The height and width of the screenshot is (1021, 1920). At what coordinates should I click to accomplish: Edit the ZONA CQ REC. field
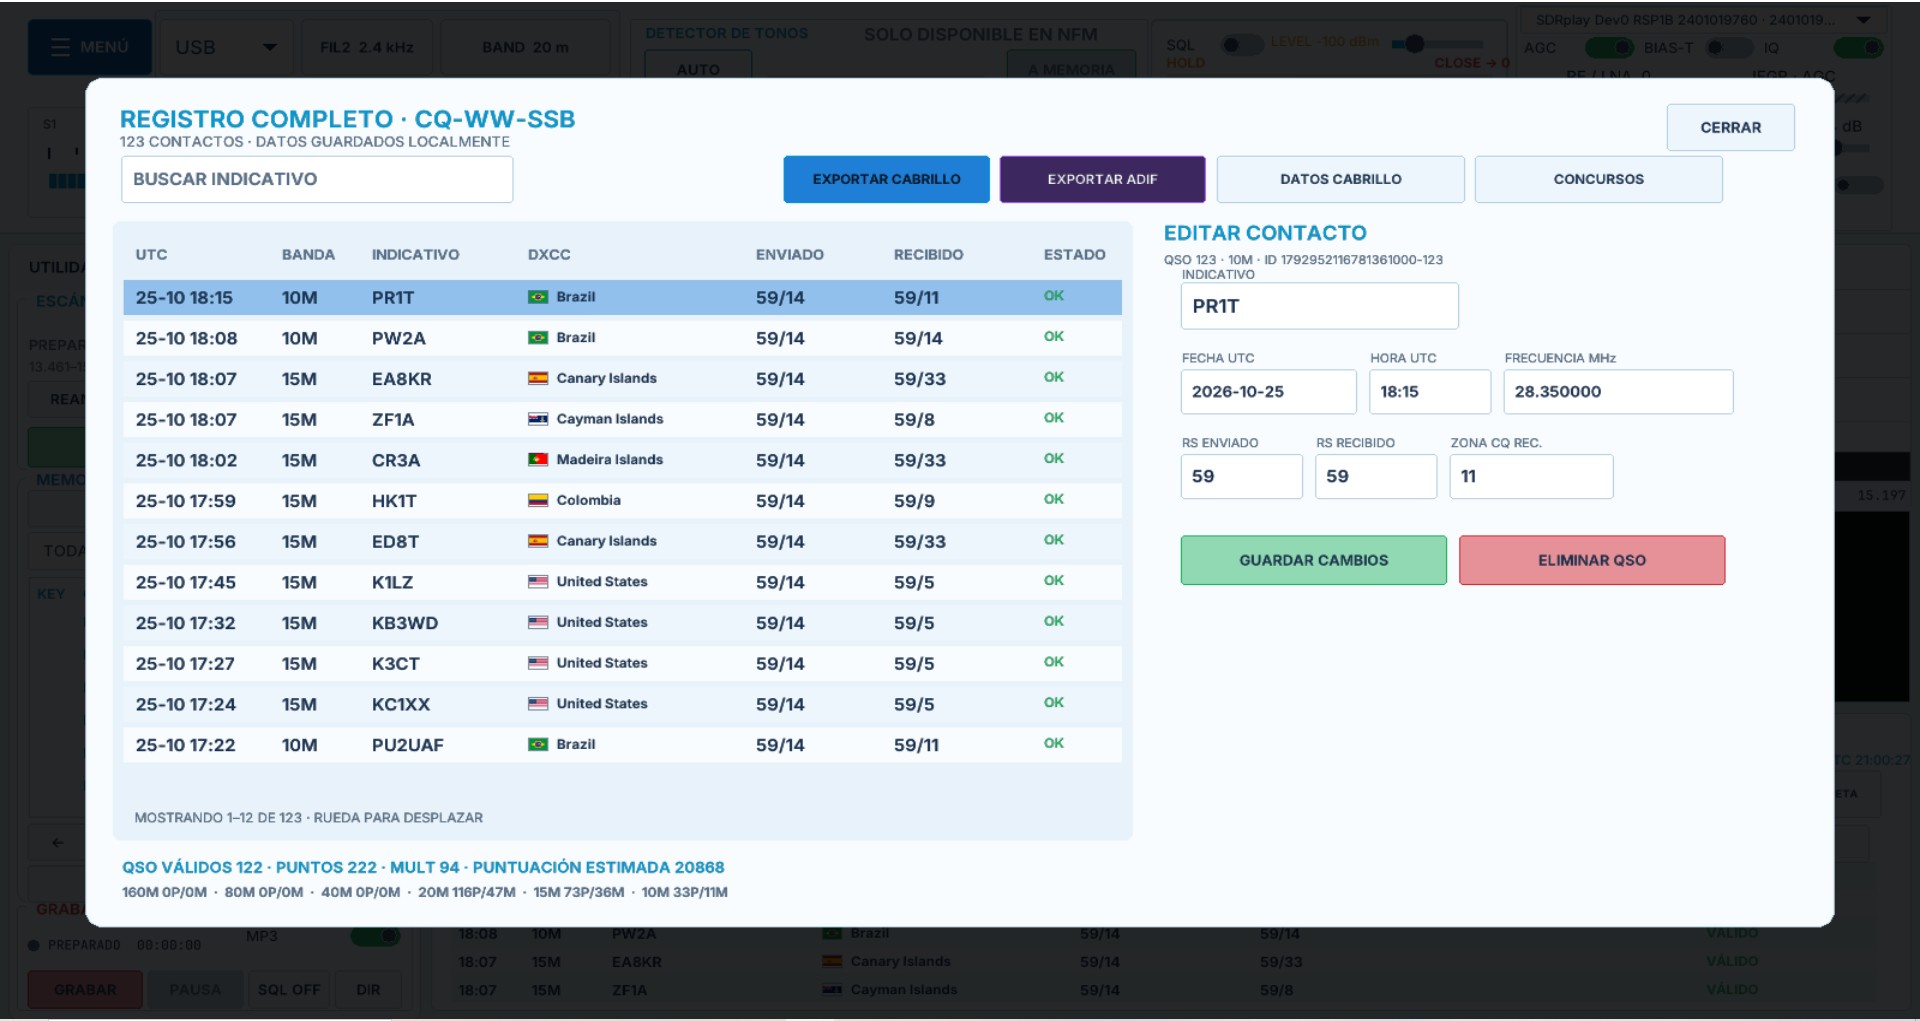[1531, 476]
